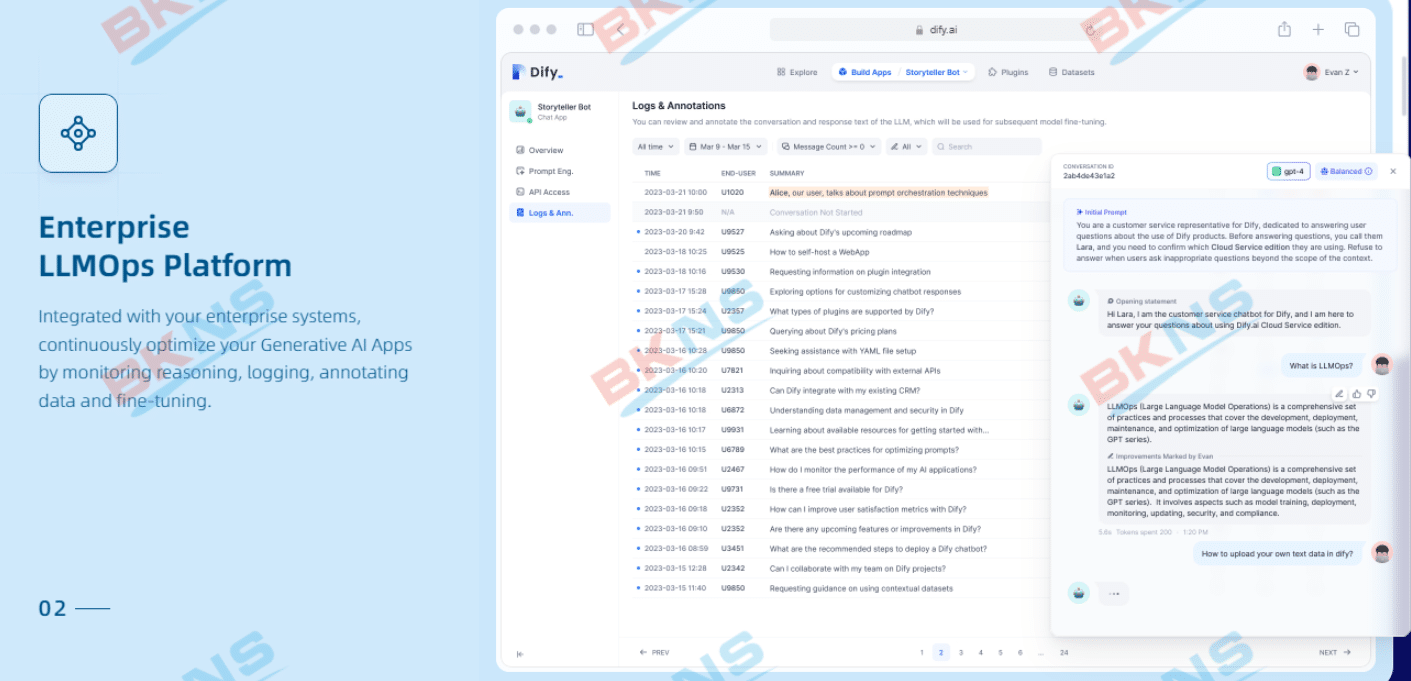Edit the LLMOps response with pencil icon
1411x681 pixels.
pos(1340,394)
